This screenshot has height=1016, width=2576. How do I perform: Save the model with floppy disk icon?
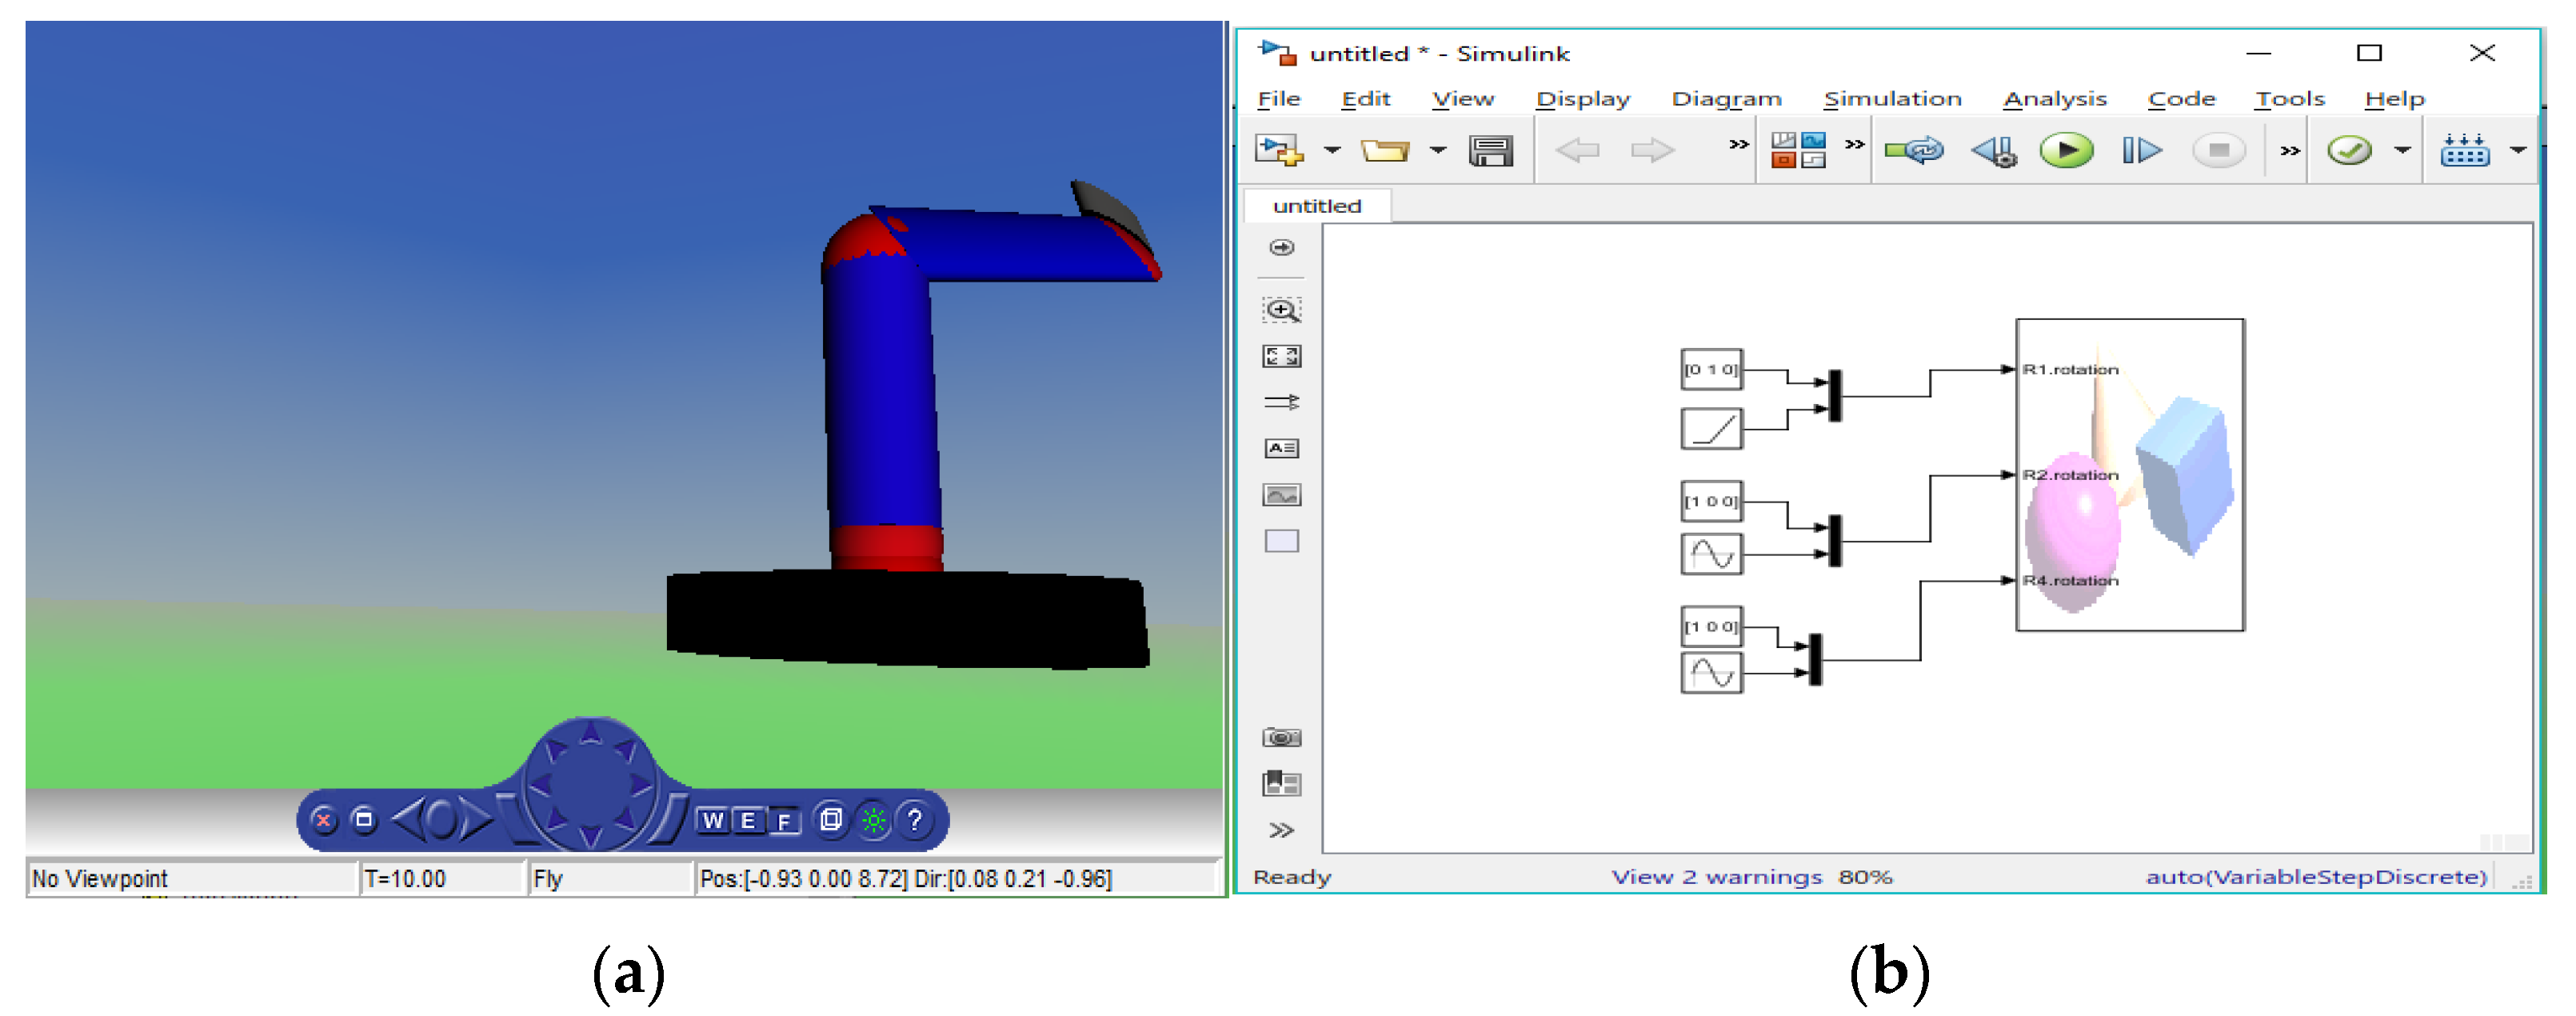tap(1490, 150)
